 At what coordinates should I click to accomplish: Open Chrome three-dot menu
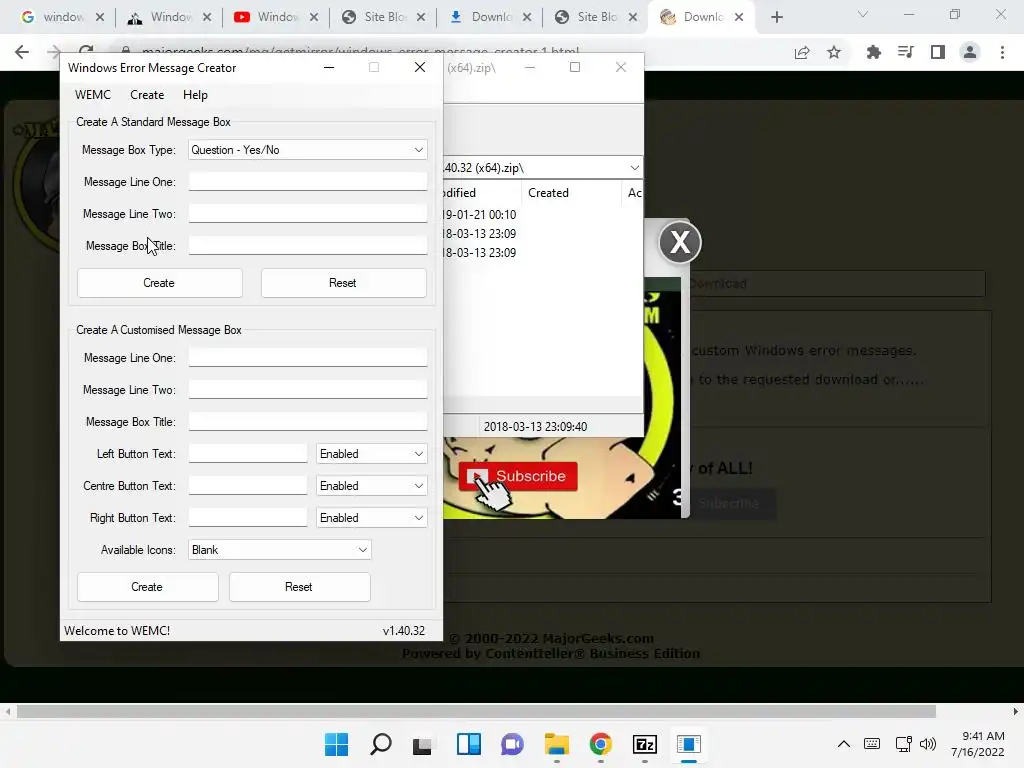coord(1002,52)
